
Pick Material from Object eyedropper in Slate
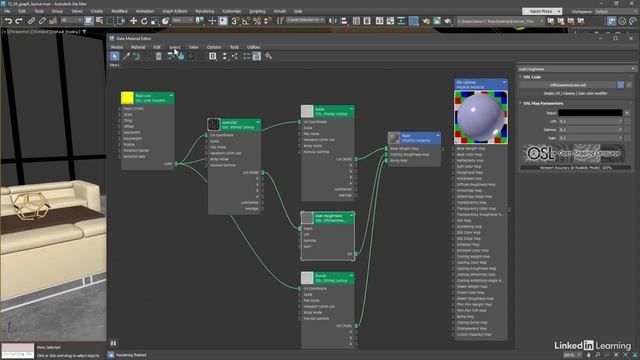127,56
